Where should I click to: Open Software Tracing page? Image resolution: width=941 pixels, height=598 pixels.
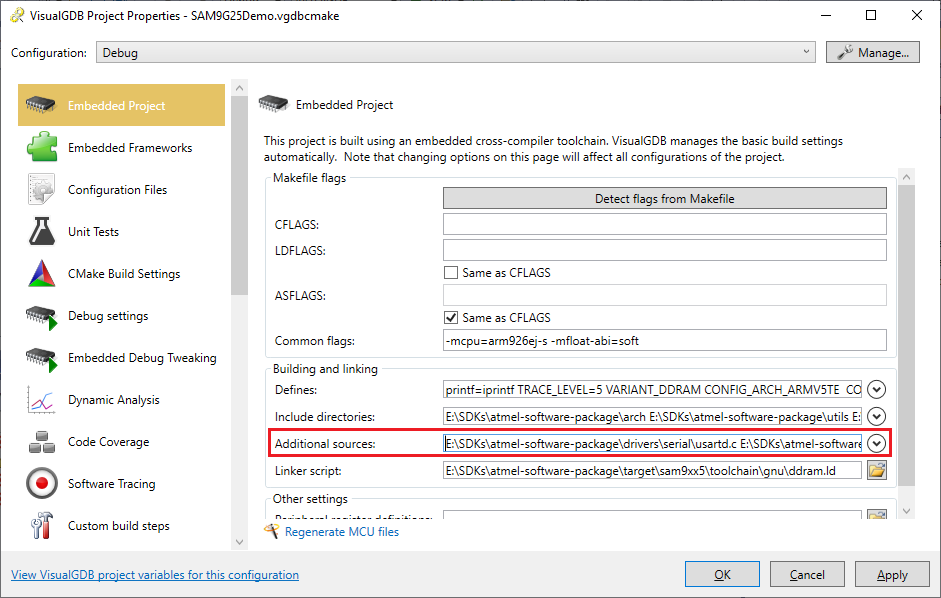[121, 483]
